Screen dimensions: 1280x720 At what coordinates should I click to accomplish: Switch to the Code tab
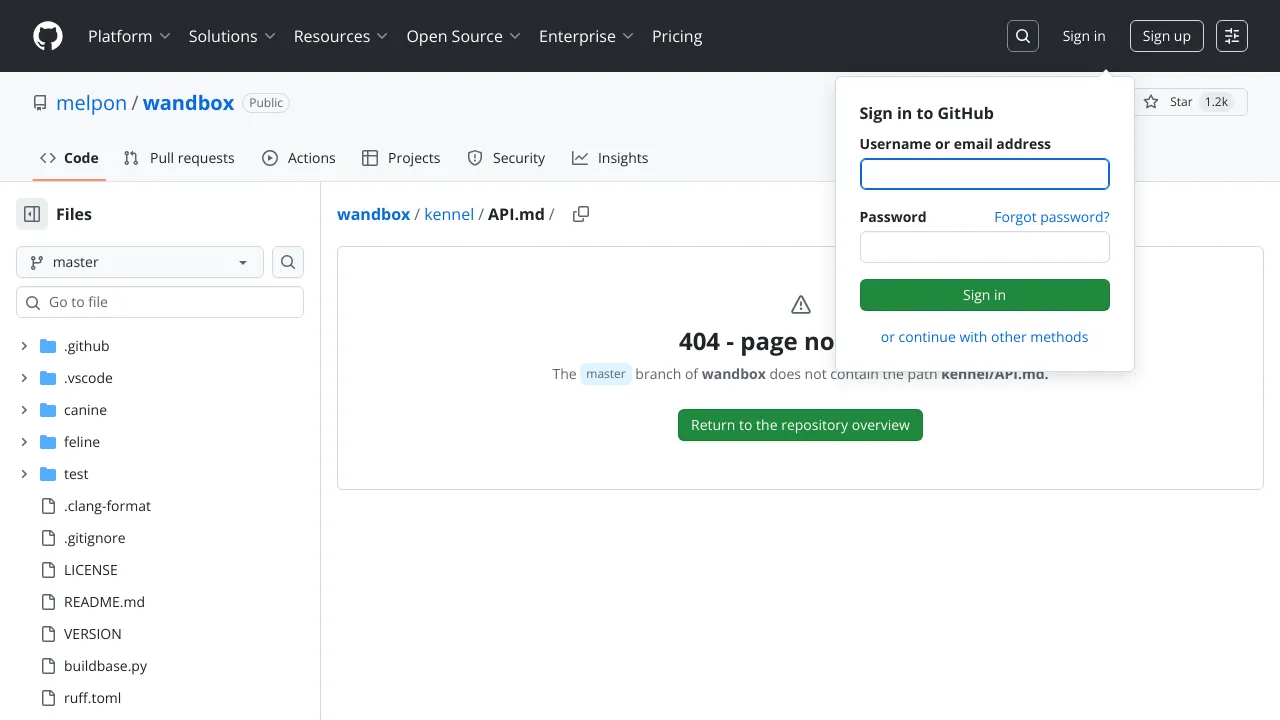click(69, 158)
